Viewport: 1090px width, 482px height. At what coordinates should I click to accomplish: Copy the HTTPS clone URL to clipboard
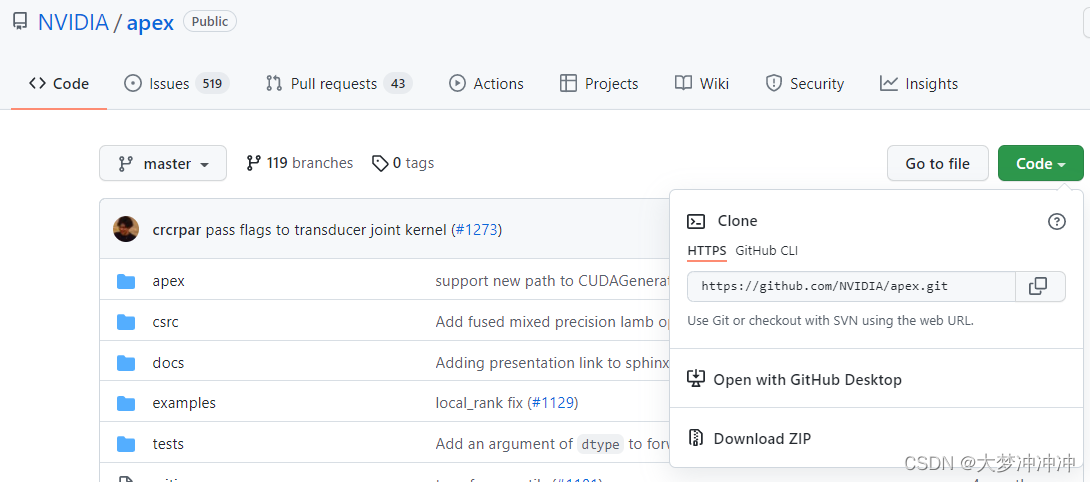click(1038, 286)
